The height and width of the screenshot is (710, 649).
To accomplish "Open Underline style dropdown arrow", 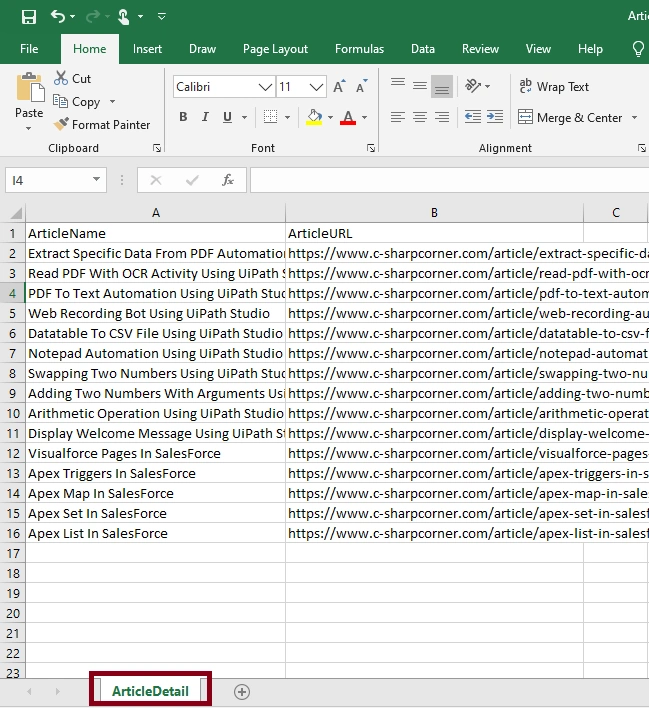I will click(x=244, y=117).
